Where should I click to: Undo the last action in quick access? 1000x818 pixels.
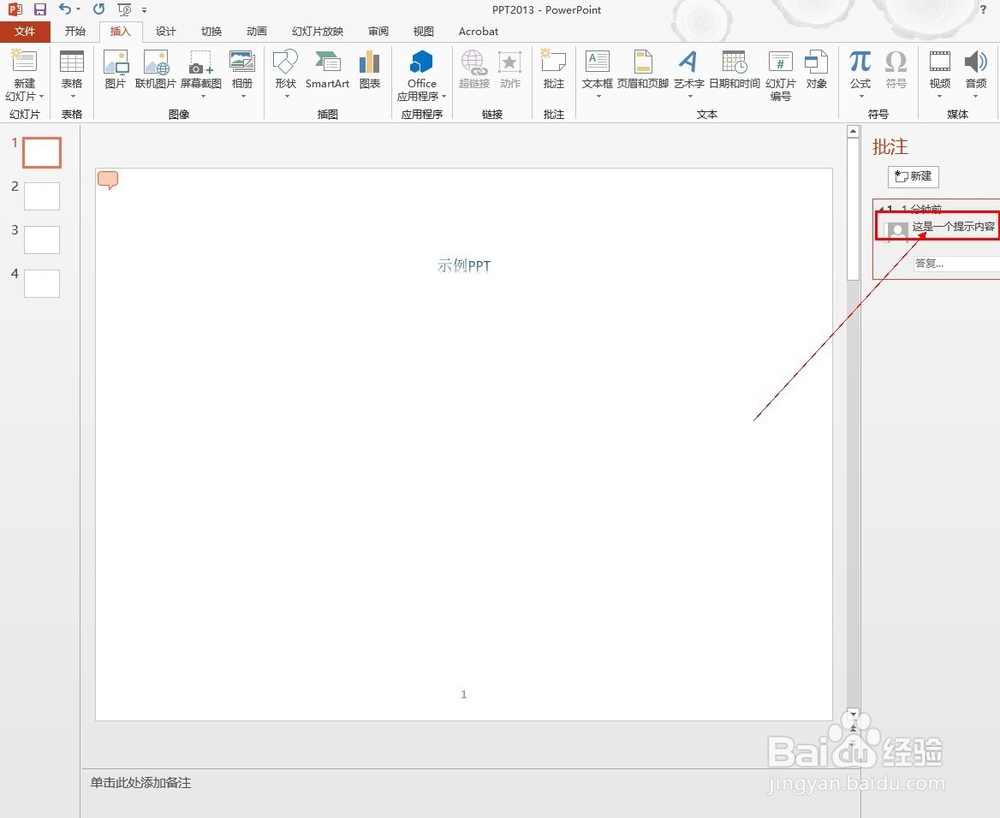tap(64, 10)
